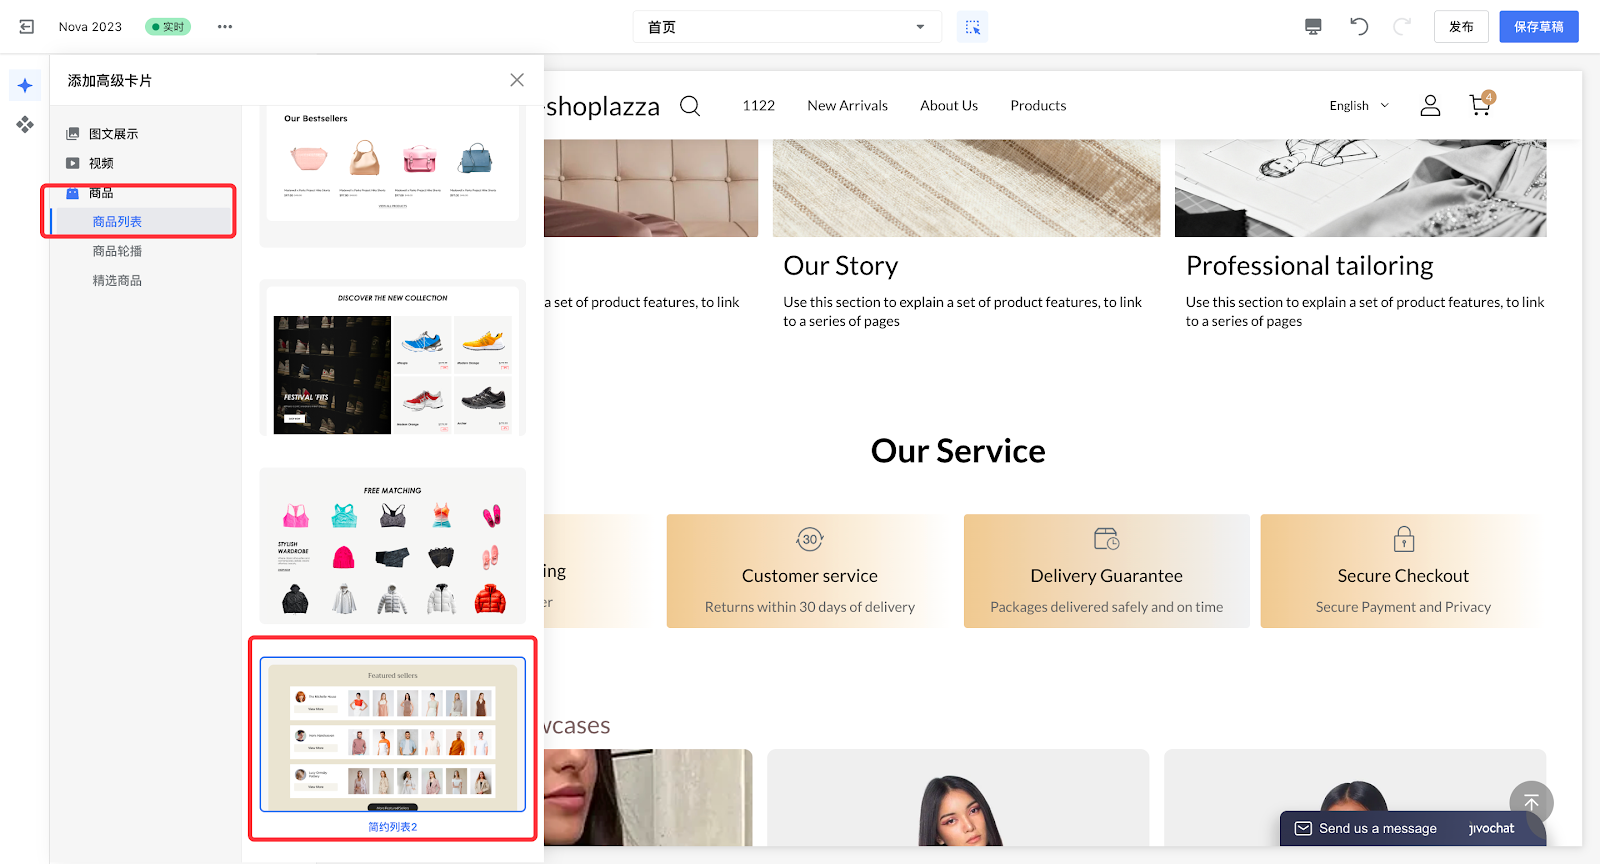
Task: Click the scroll-to-top round button
Action: coord(1531,803)
